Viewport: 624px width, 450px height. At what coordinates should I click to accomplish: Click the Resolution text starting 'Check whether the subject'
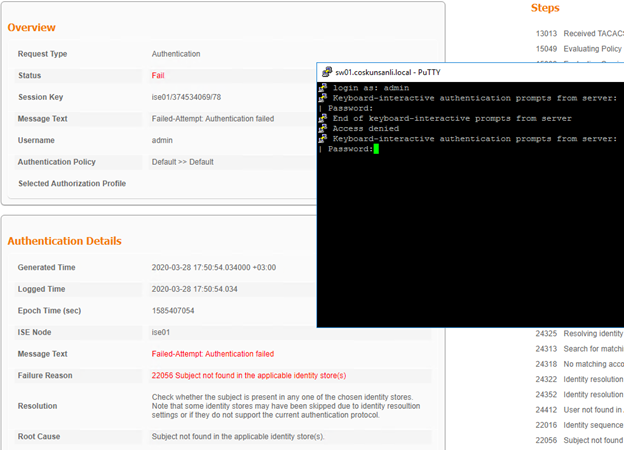coord(285,406)
